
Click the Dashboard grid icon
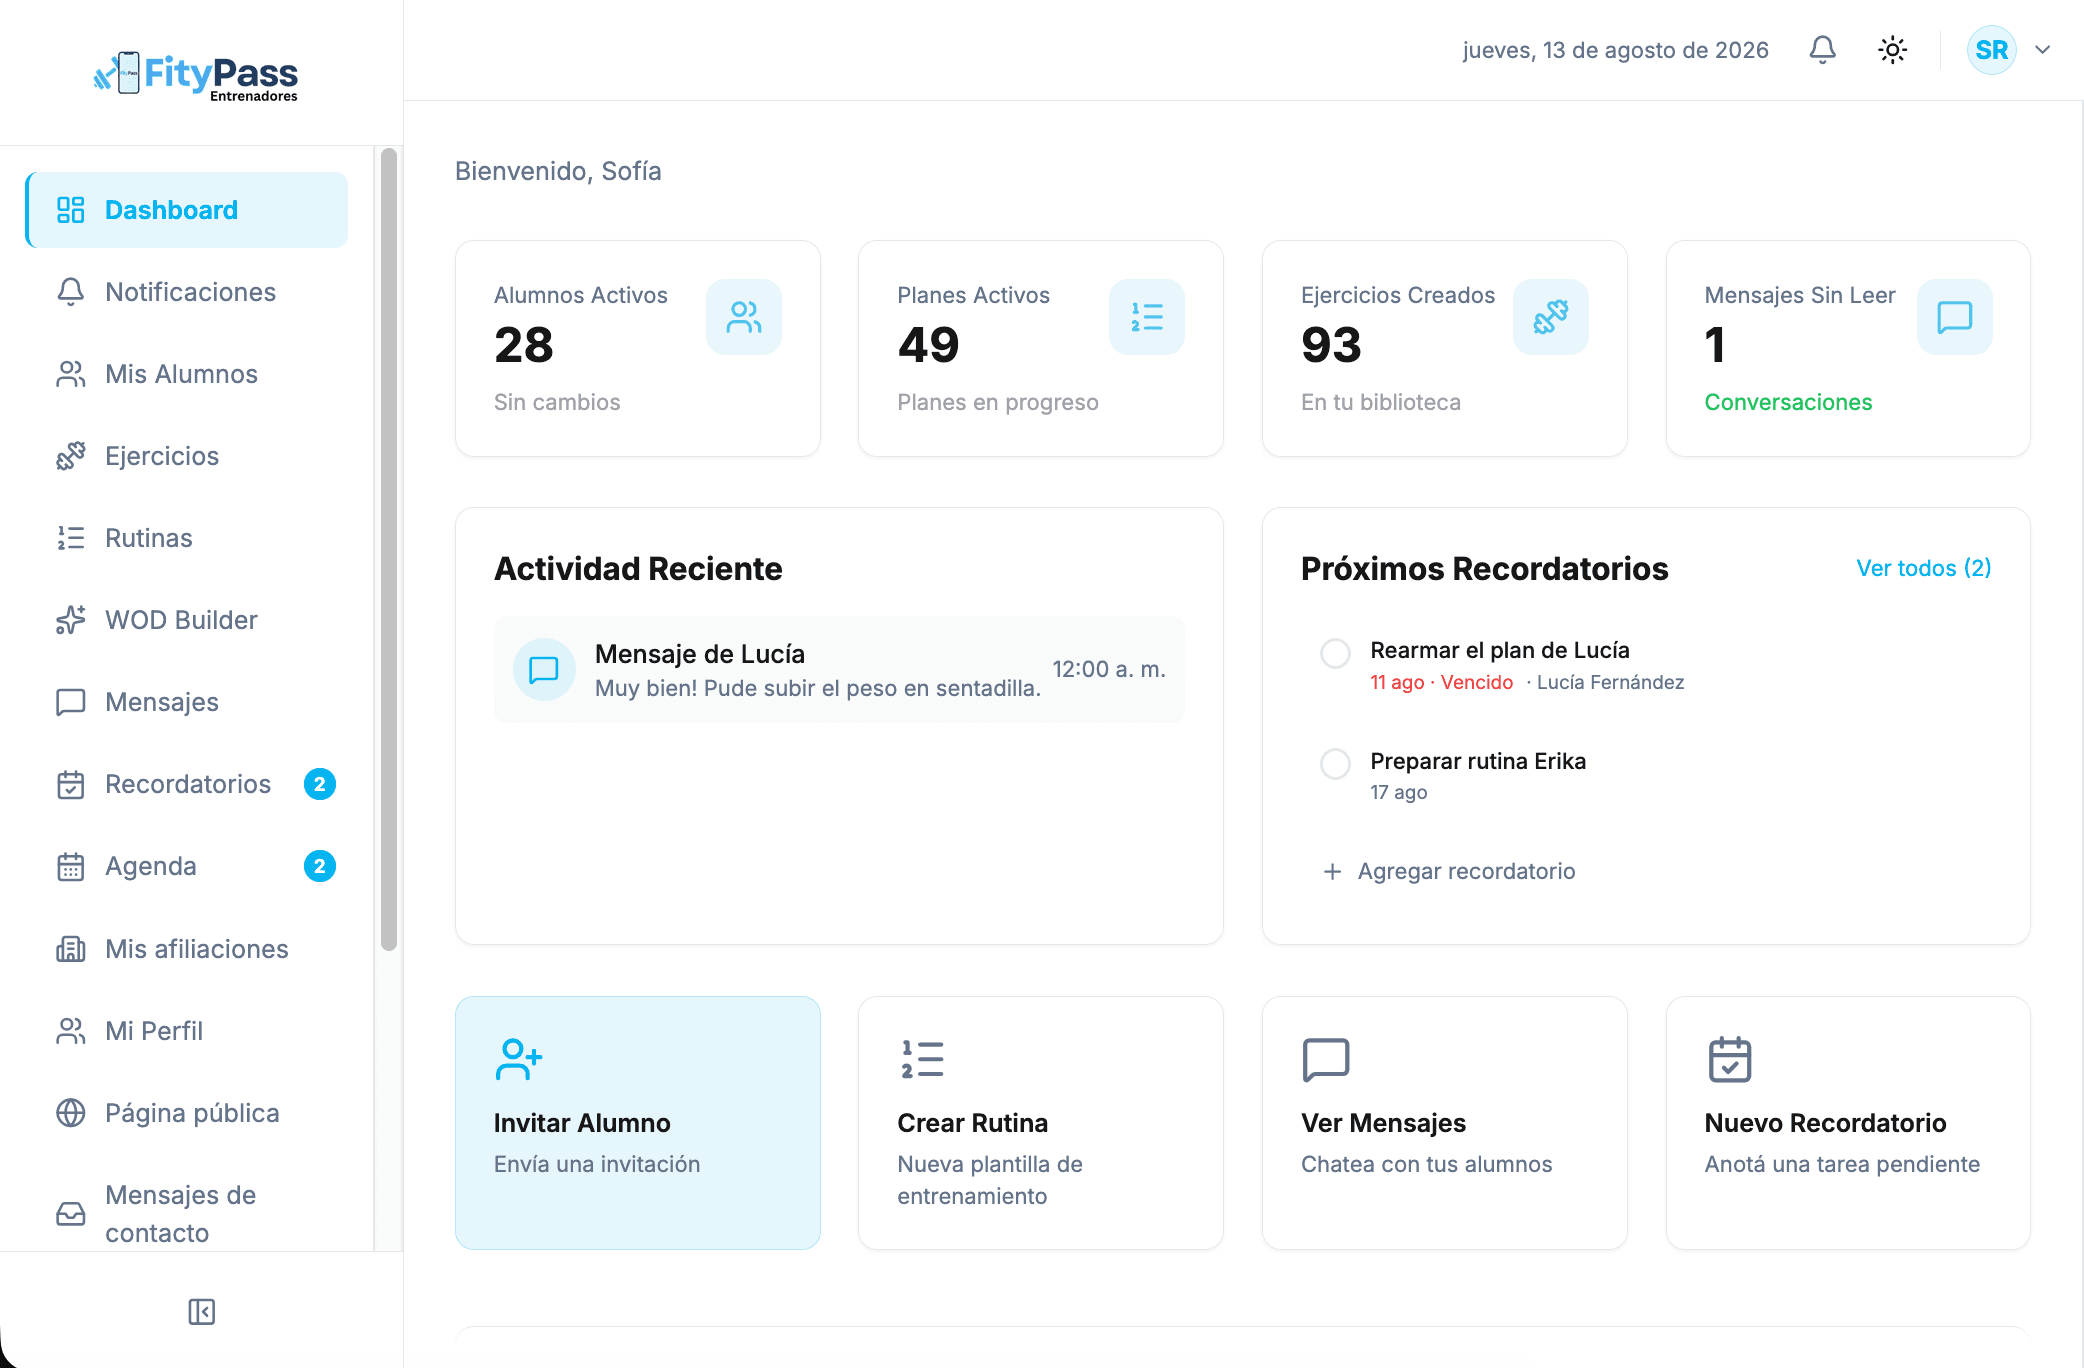[x=71, y=210]
